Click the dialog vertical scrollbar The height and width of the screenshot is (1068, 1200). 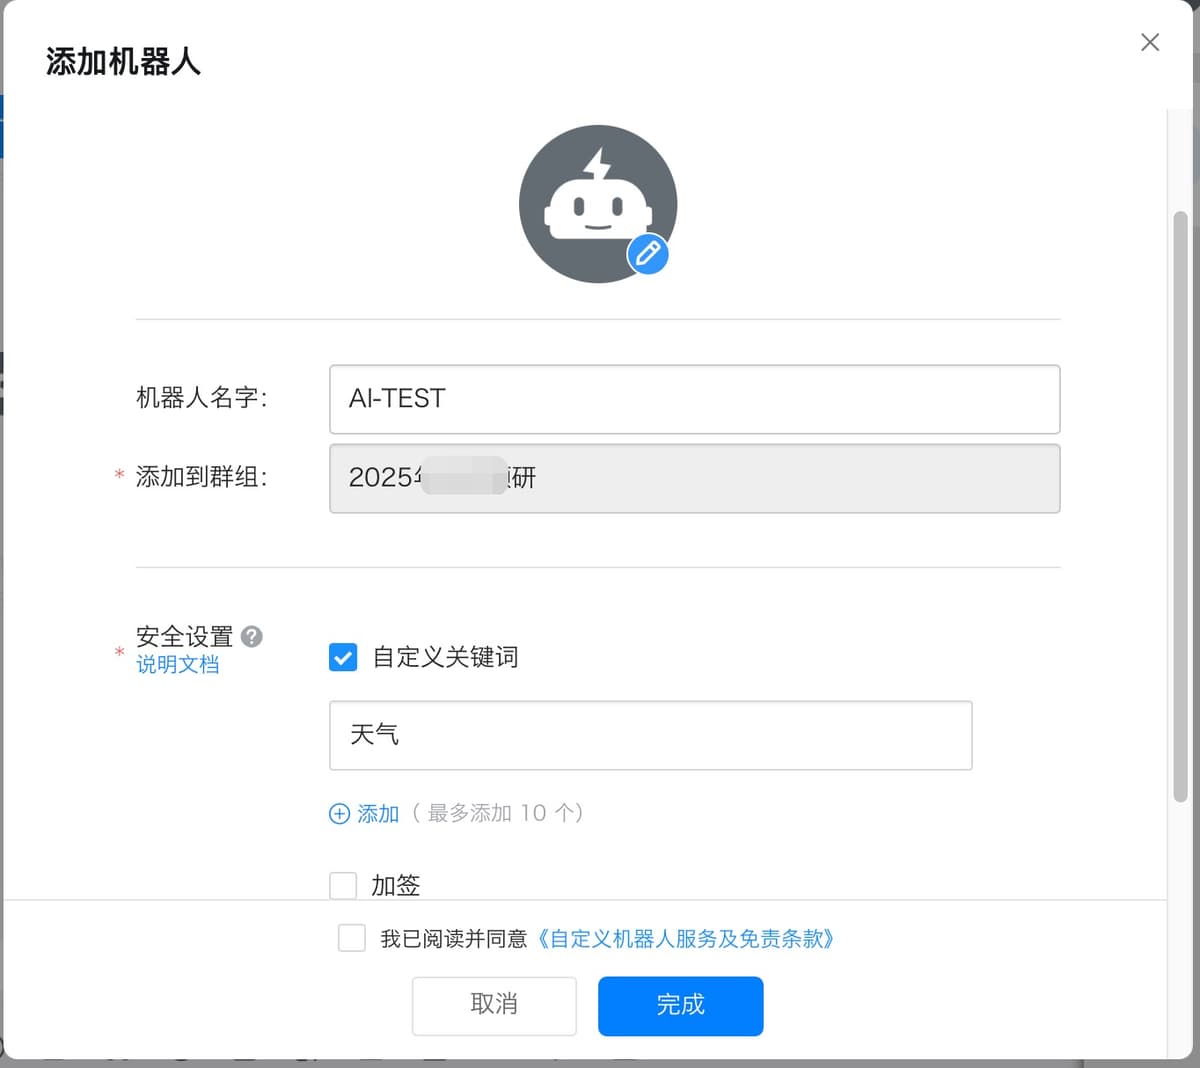point(1180,505)
